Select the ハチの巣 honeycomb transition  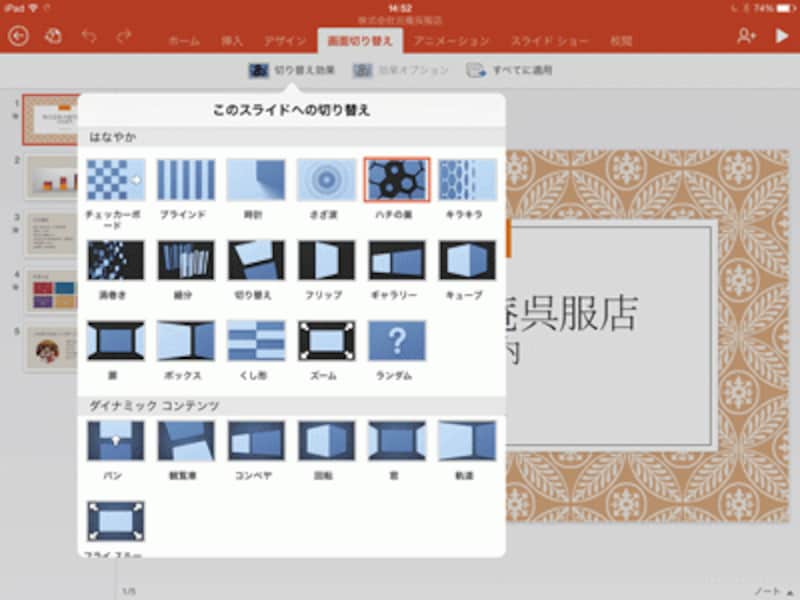[x=397, y=180]
